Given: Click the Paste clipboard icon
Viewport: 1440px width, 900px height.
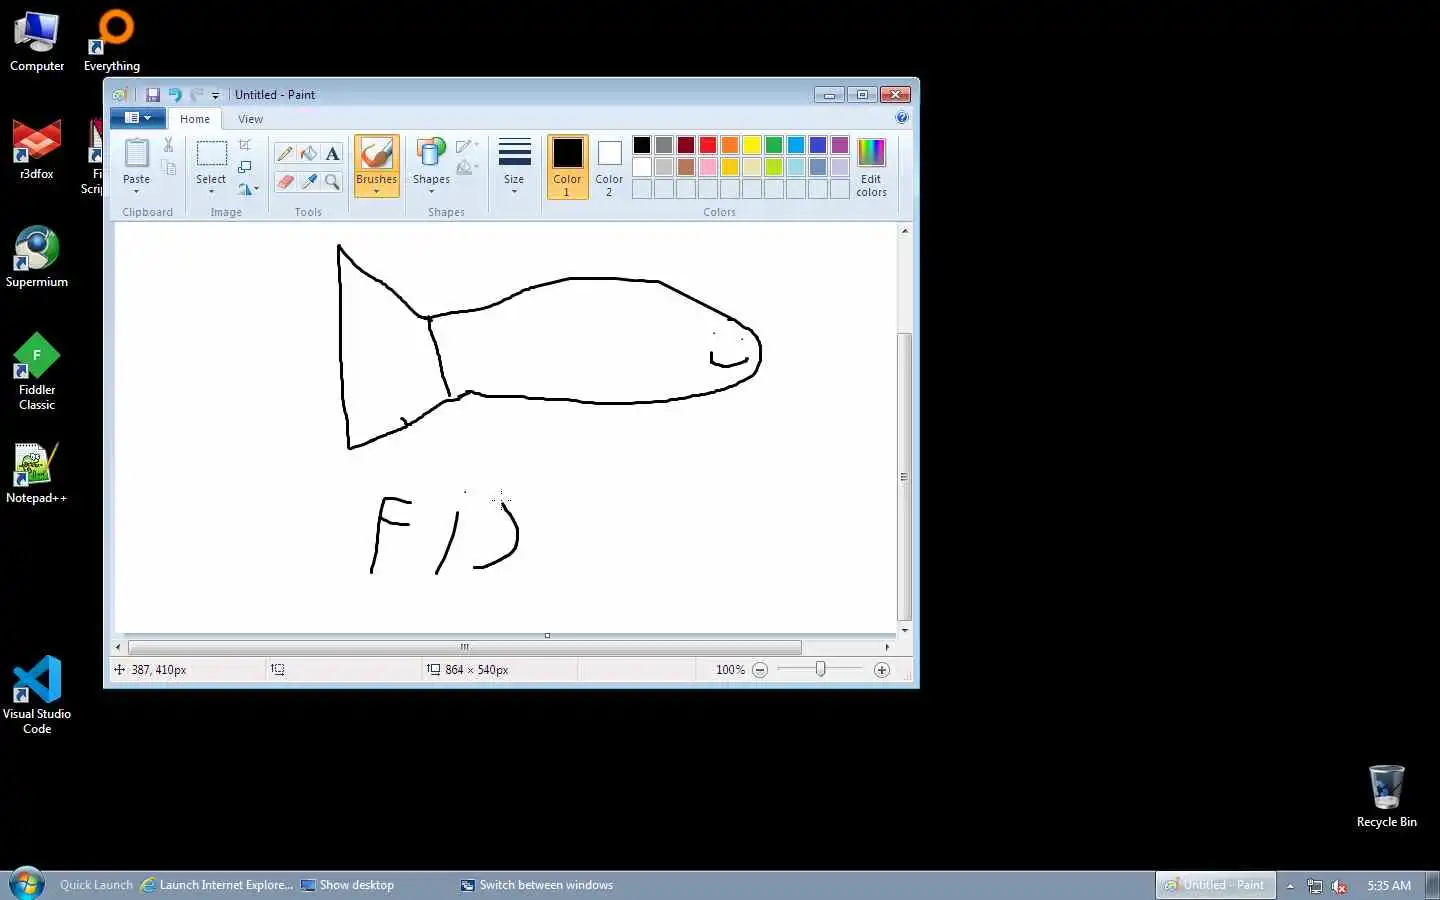Looking at the screenshot, I should click(137, 154).
